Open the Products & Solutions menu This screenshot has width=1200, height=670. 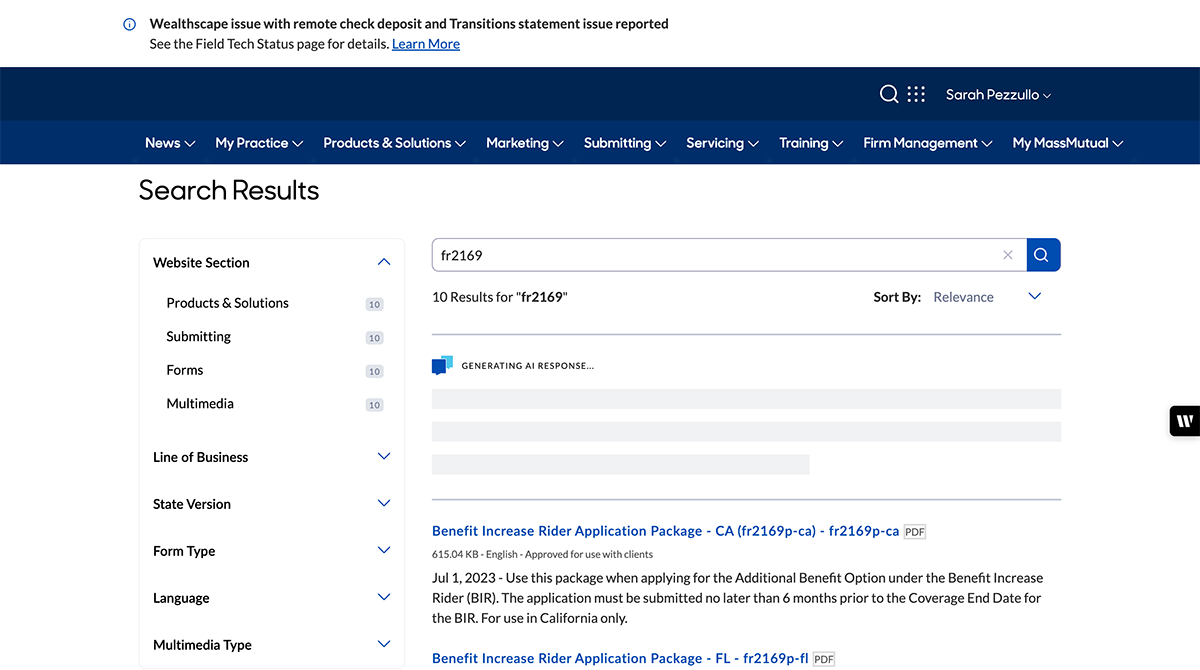pyautogui.click(x=394, y=143)
